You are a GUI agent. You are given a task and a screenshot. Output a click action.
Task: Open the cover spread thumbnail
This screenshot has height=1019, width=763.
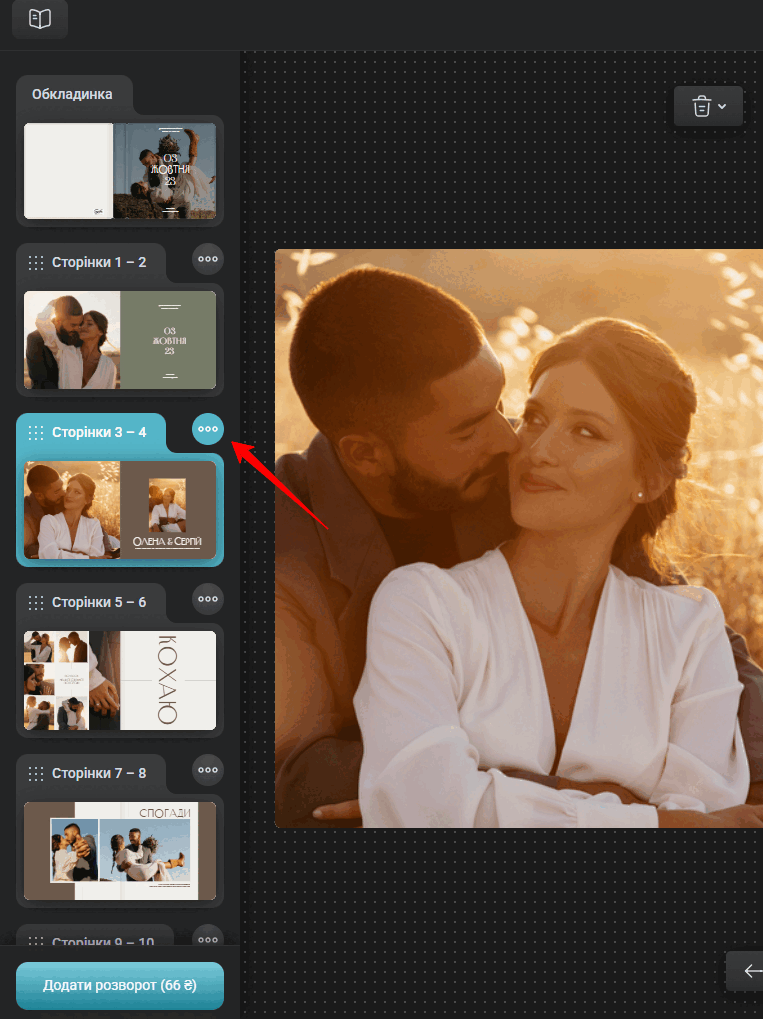[x=120, y=171]
